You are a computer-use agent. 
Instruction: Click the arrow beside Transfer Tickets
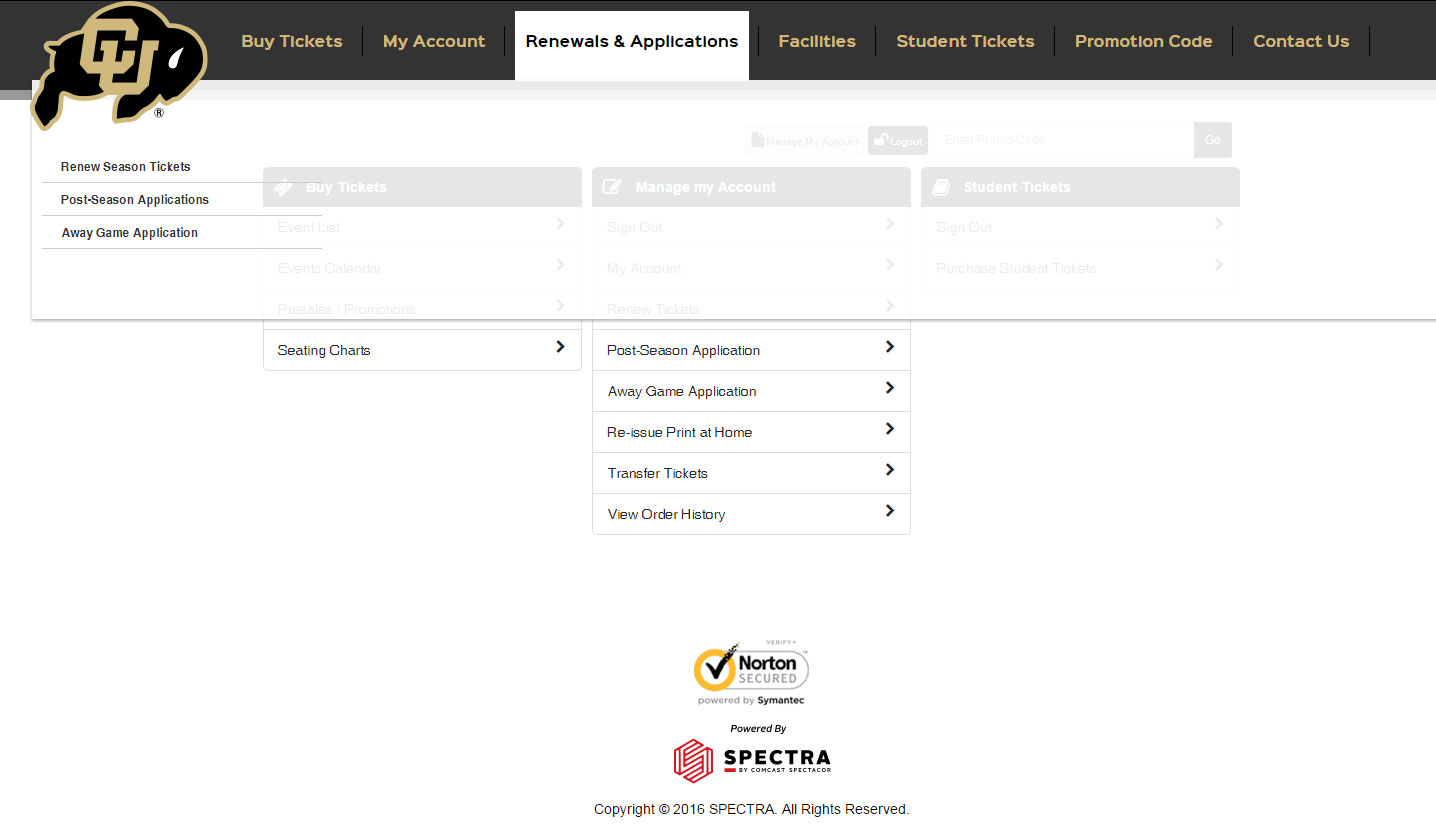(x=889, y=470)
